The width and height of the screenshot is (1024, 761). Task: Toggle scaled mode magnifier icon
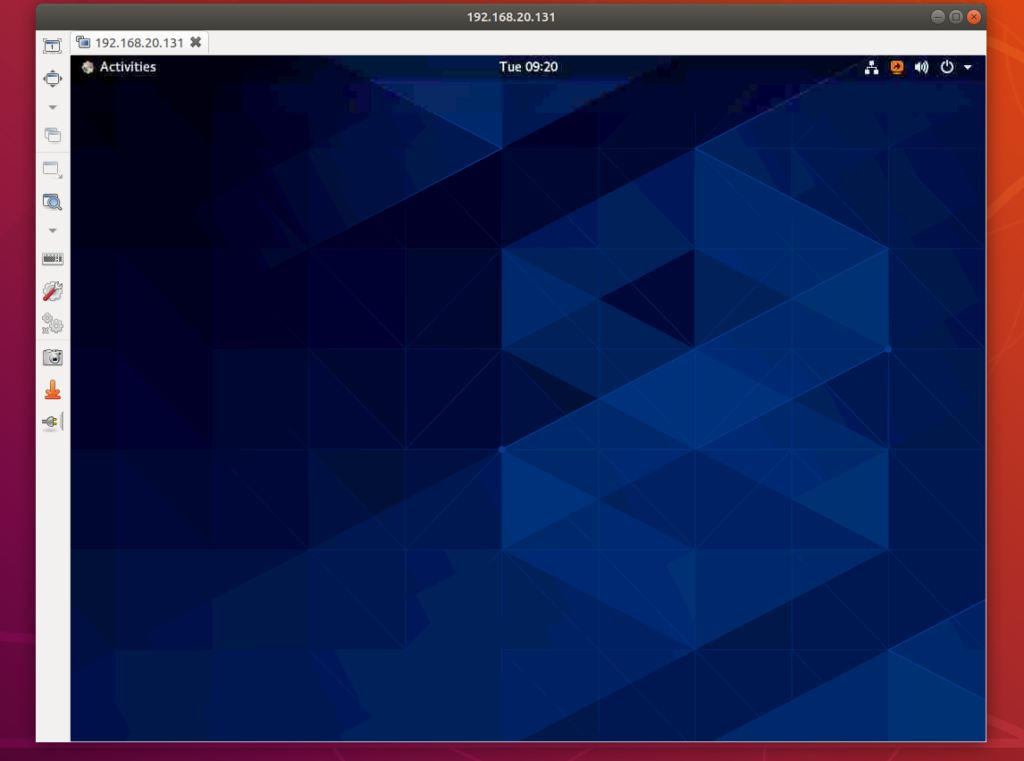coord(52,202)
